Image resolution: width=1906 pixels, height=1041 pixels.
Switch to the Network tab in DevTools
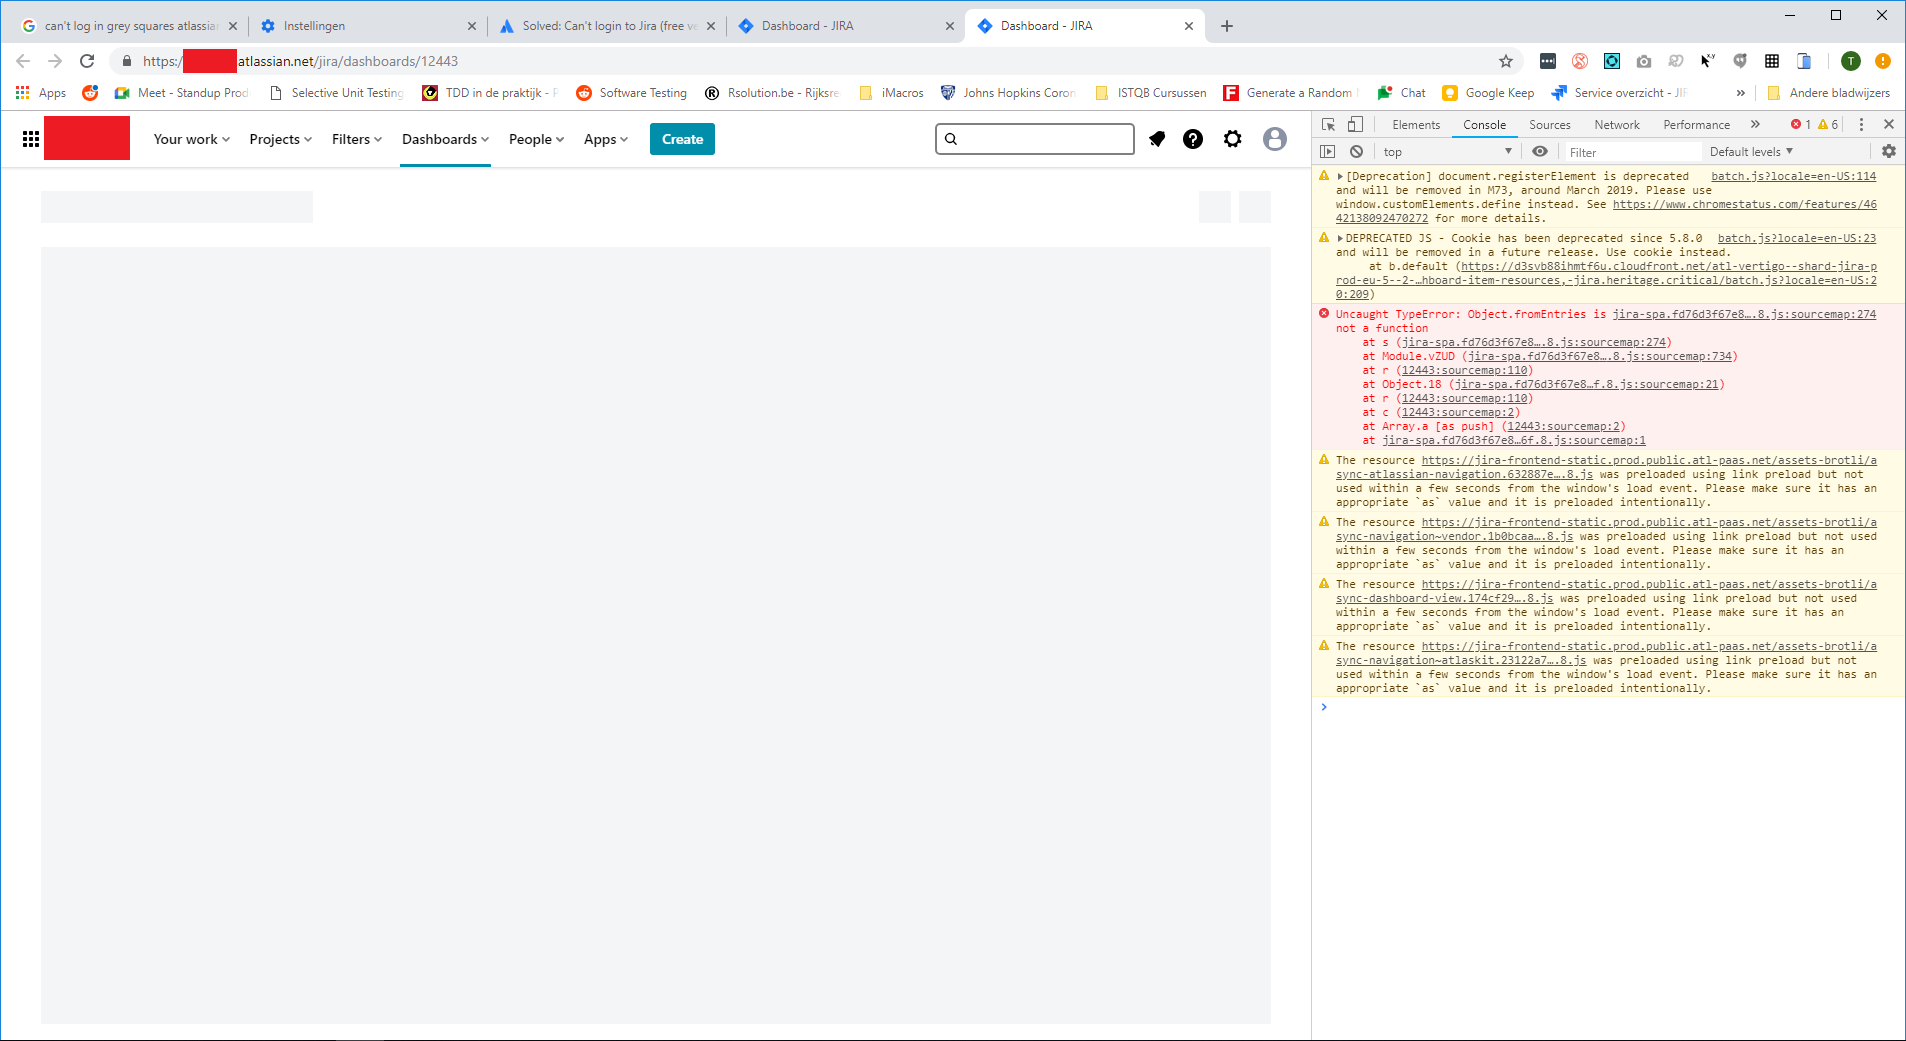click(x=1617, y=125)
